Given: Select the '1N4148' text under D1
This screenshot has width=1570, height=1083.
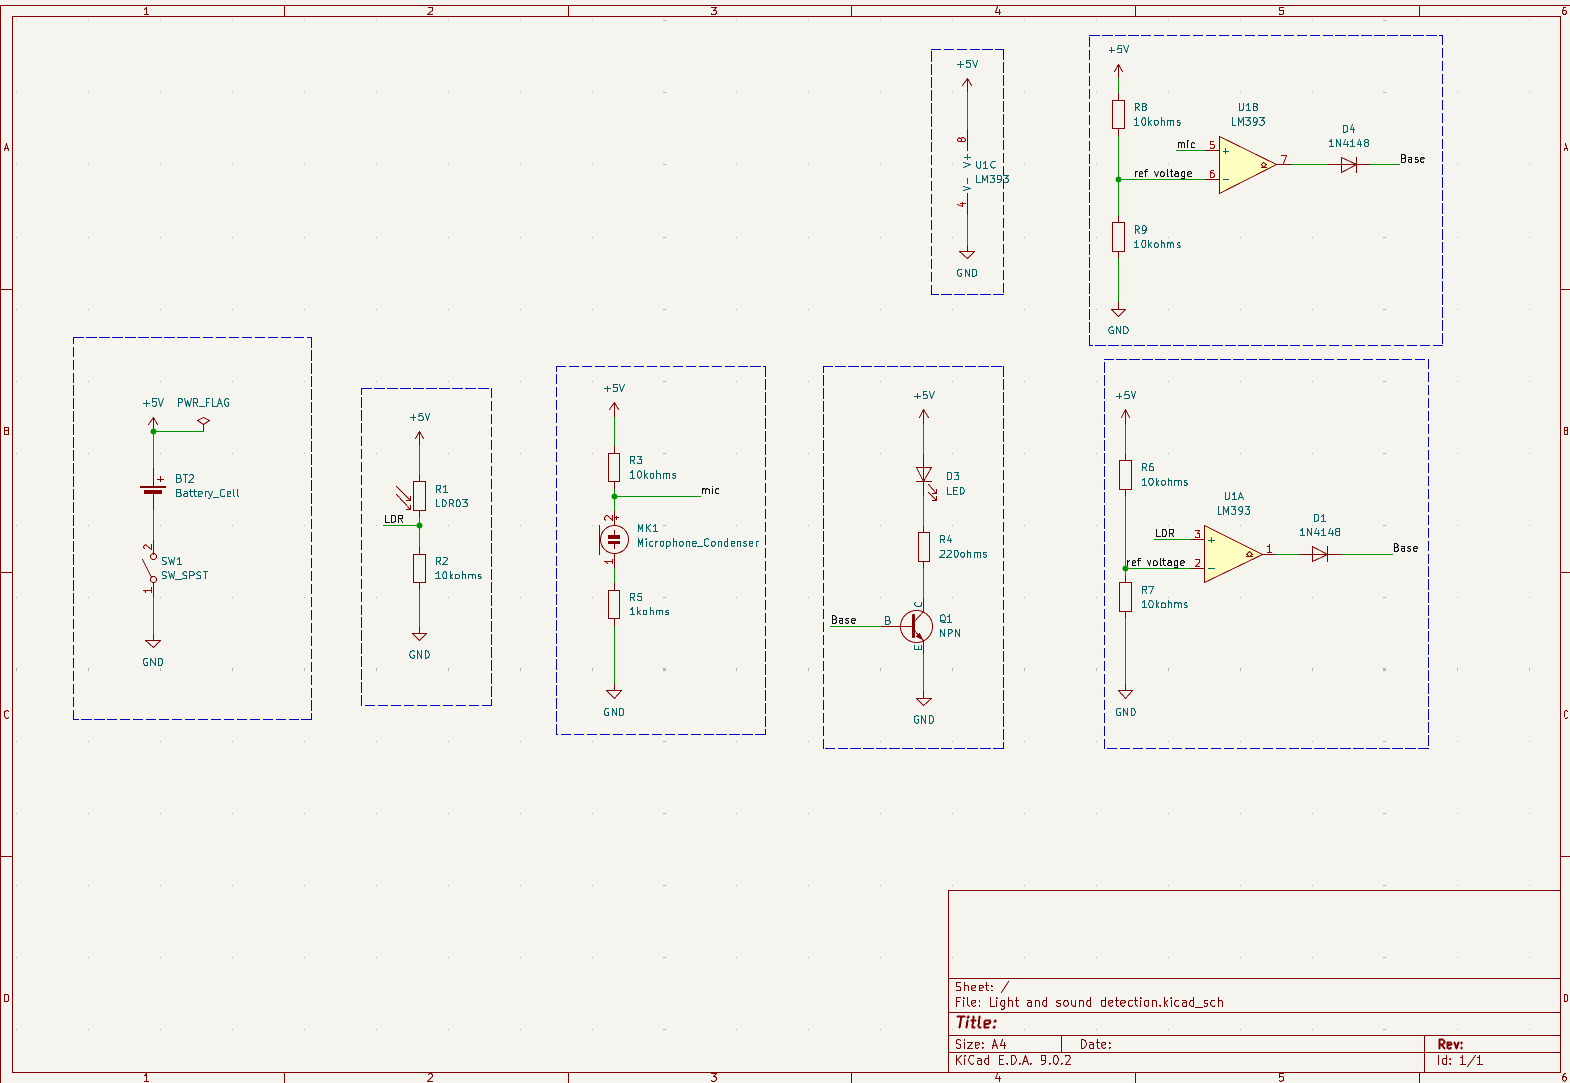Looking at the screenshot, I should point(1320,532).
